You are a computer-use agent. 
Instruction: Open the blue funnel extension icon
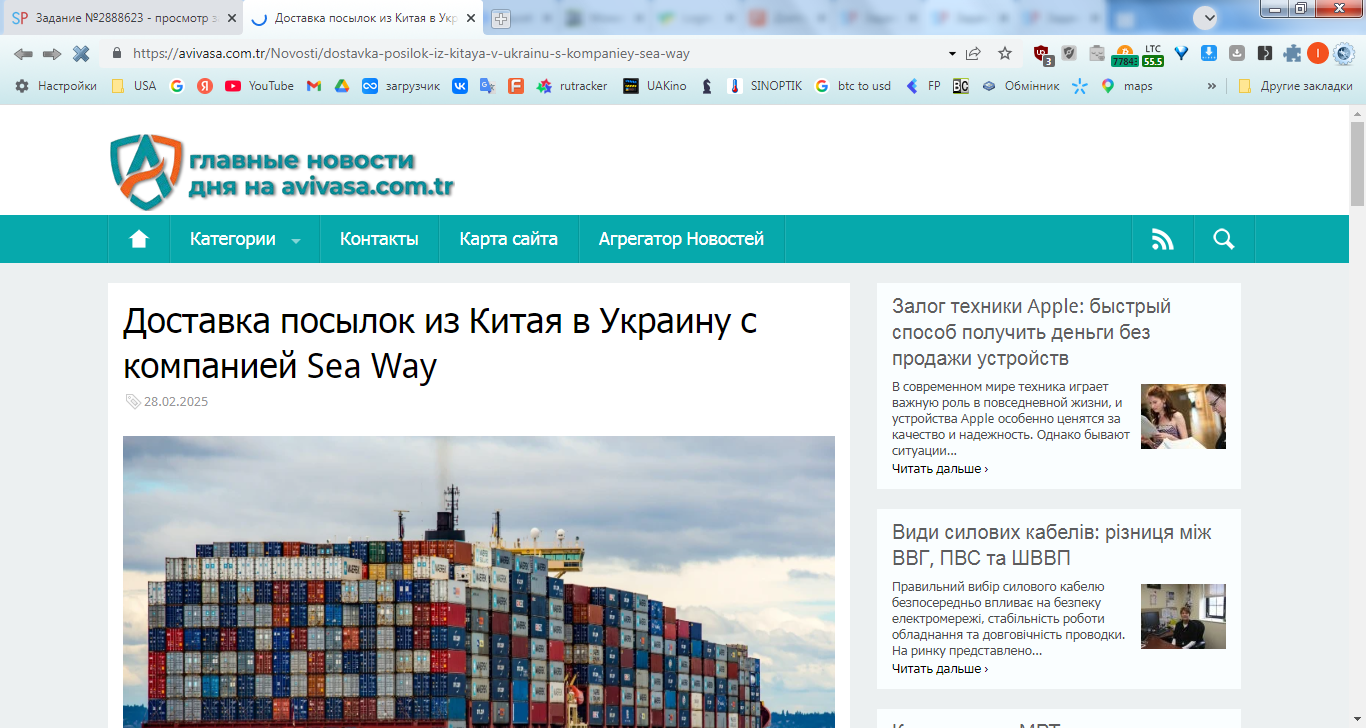click(1181, 53)
